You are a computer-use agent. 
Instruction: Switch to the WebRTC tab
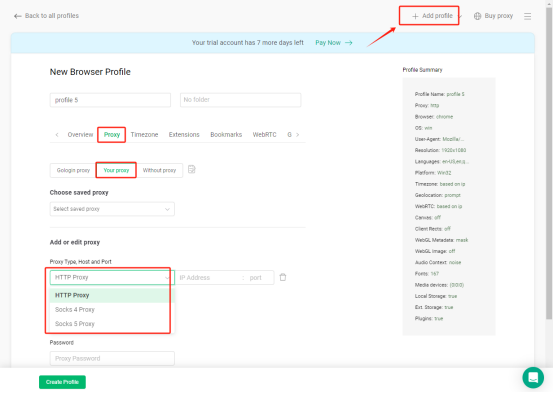pos(264,135)
